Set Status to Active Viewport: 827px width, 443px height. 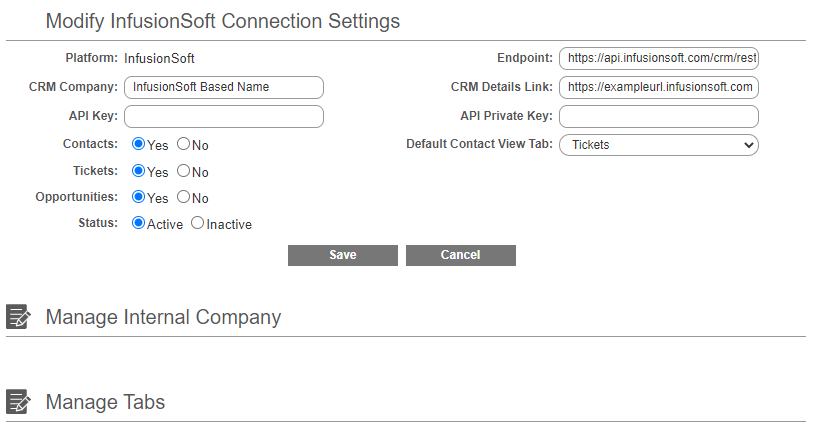click(x=139, y=223)
